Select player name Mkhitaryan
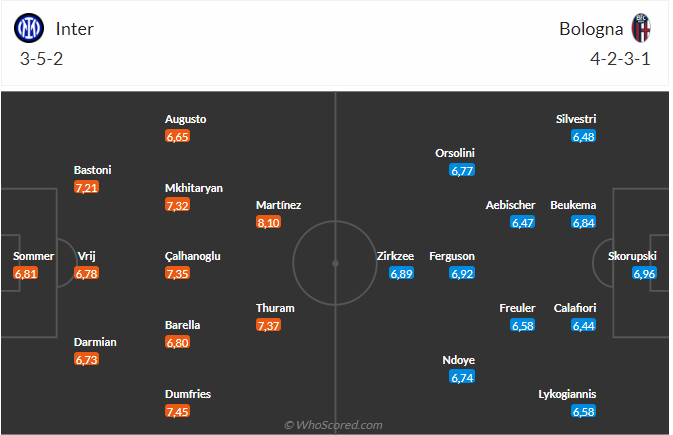 coord(194,188)
